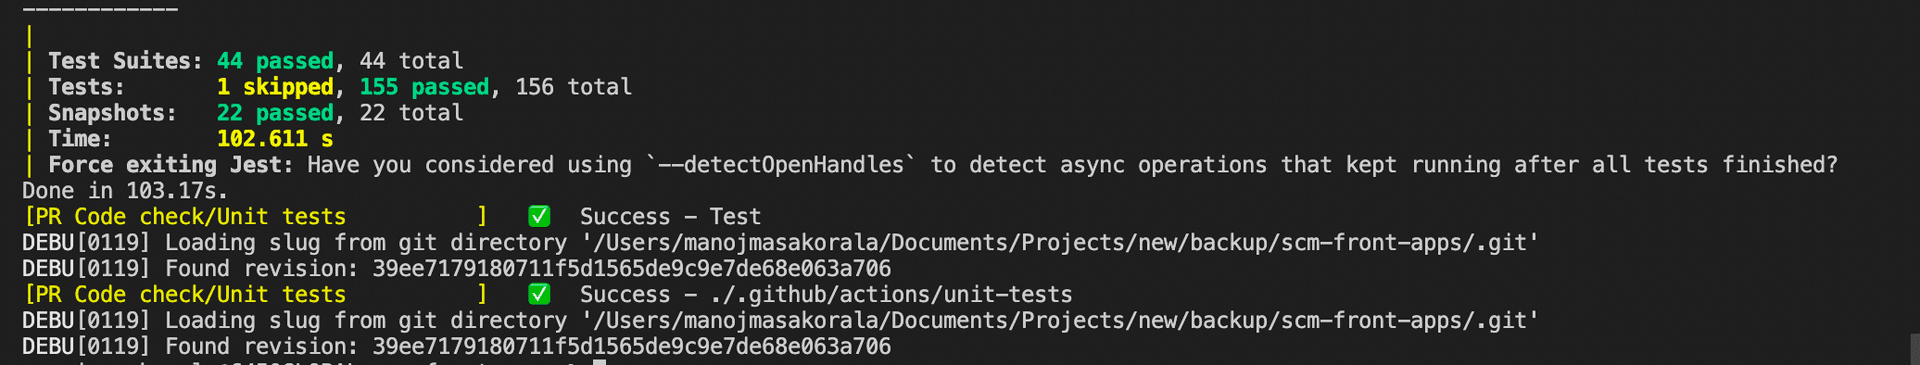Click the '155 passed' tests count
1920x365 pixels.
[x=424, y=87]
